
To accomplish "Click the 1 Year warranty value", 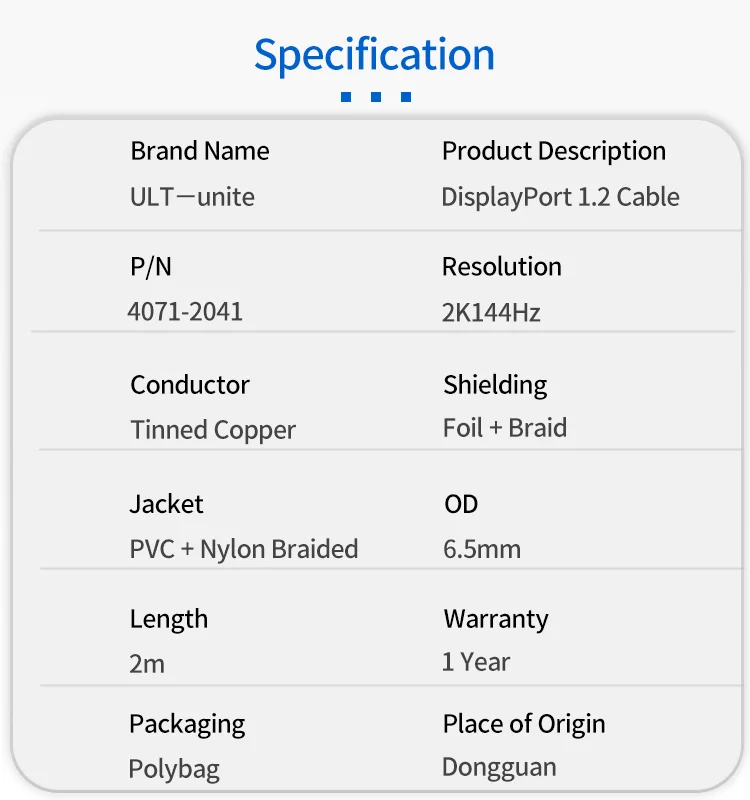I will 476,662.
